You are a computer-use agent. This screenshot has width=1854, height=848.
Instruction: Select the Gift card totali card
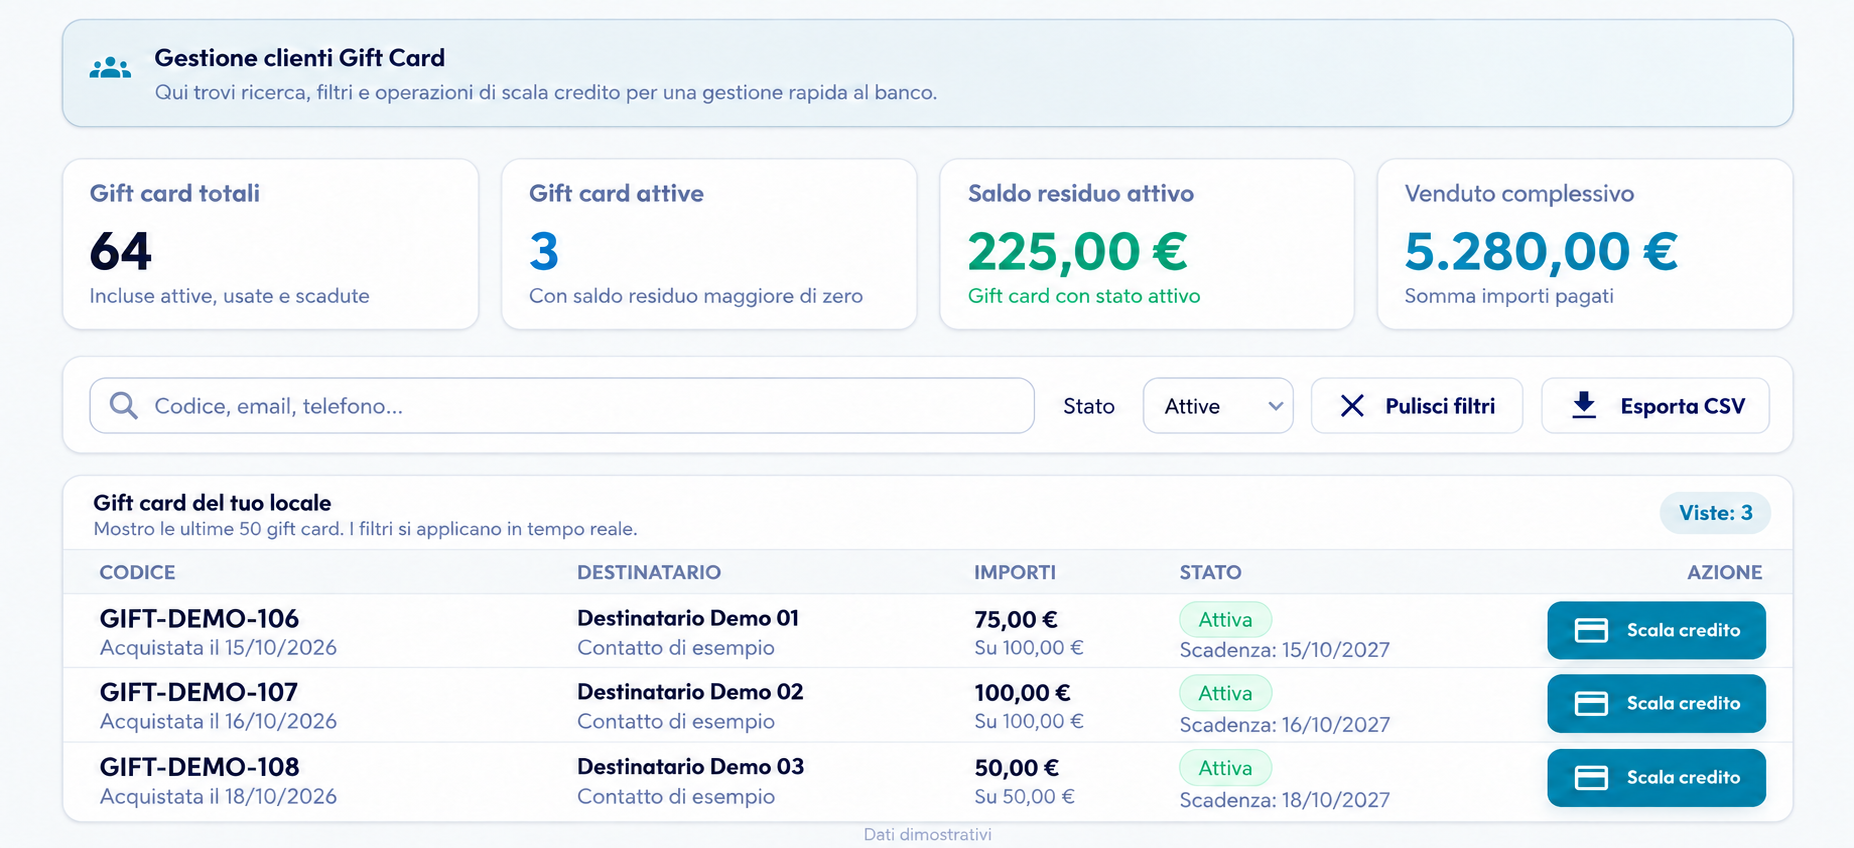click(270, 244)
